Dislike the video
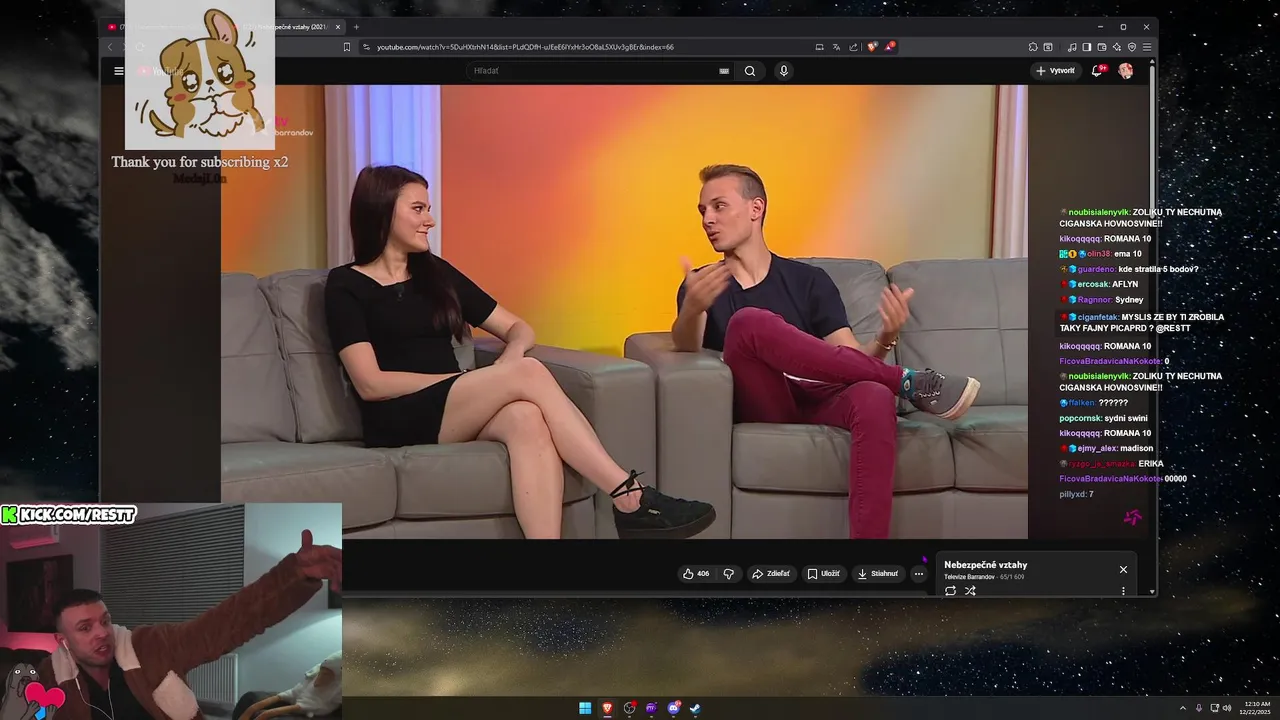Screen dimensions: 1280x720 (728, 574)
